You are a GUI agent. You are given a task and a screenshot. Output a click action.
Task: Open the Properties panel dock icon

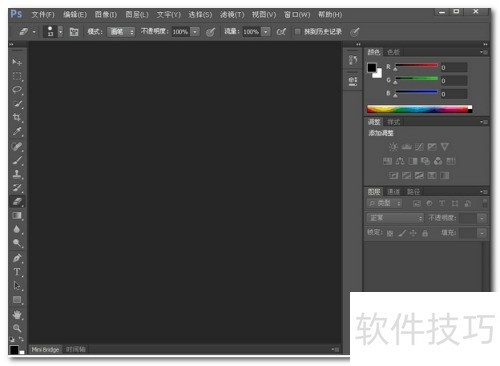[x=353, y=81]
